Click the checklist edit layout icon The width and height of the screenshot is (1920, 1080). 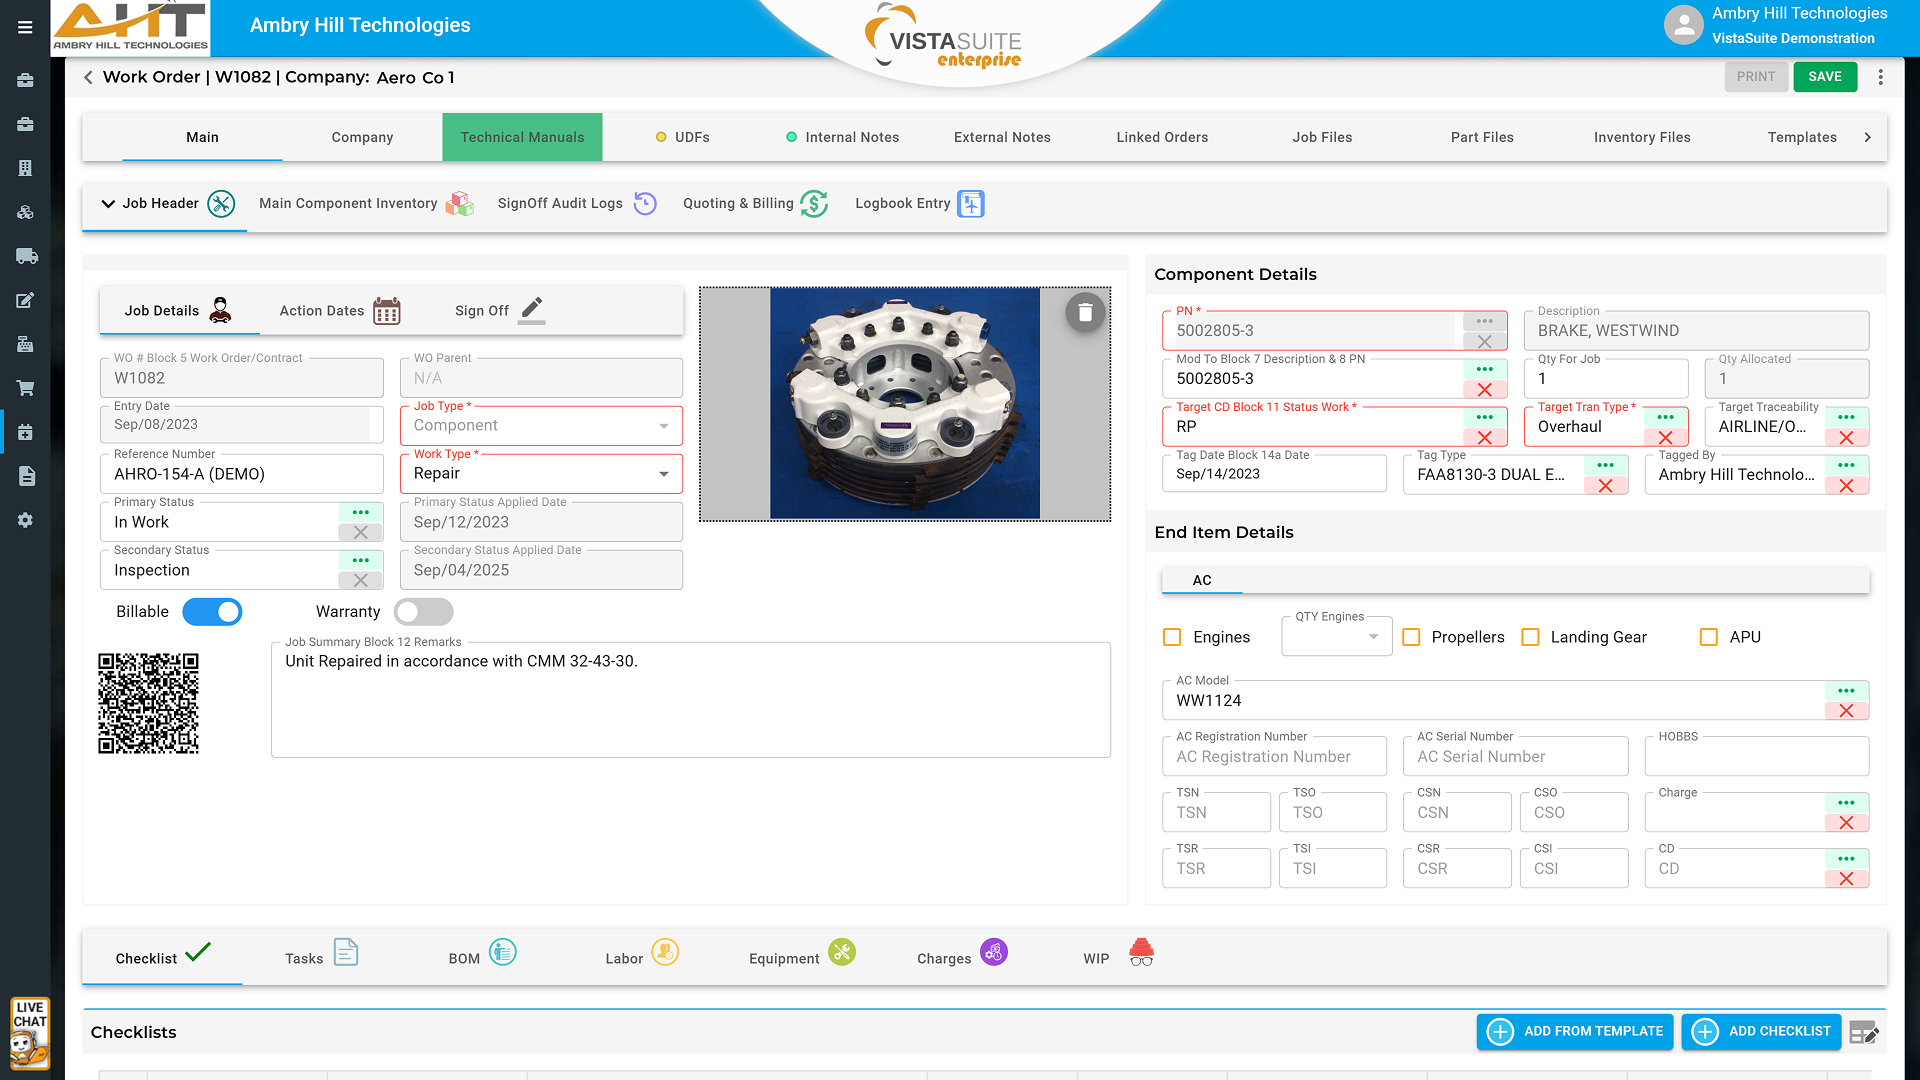(1864, 1033)
